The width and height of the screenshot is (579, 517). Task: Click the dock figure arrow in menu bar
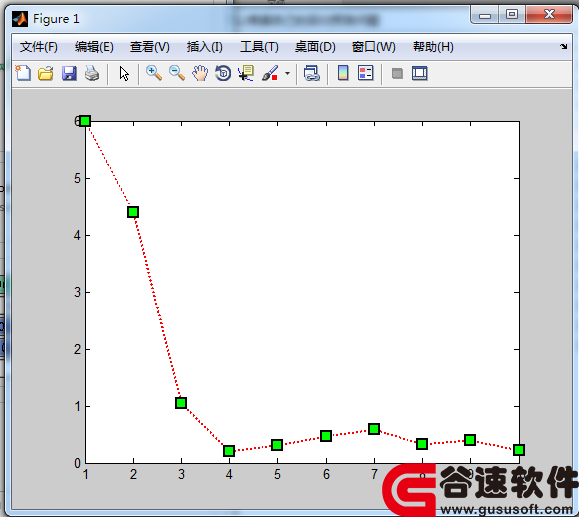[x=563, y=46]
